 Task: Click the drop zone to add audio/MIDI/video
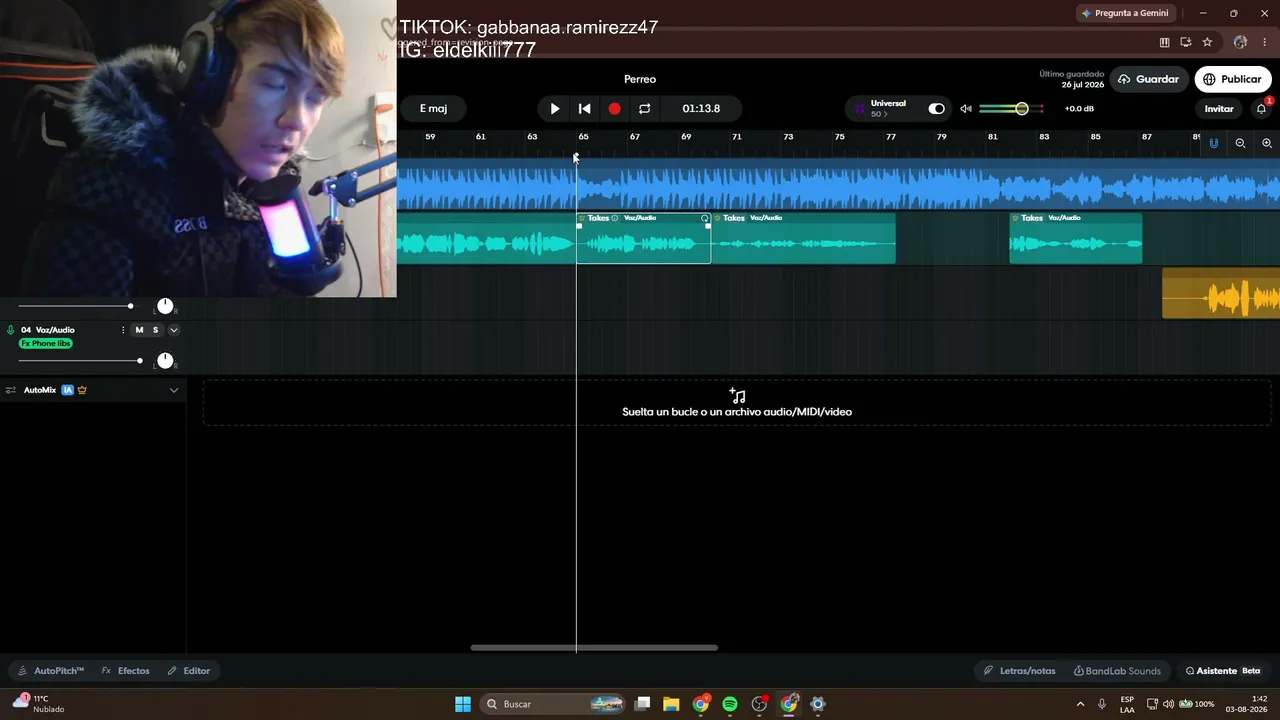click(x=737, y=403)
